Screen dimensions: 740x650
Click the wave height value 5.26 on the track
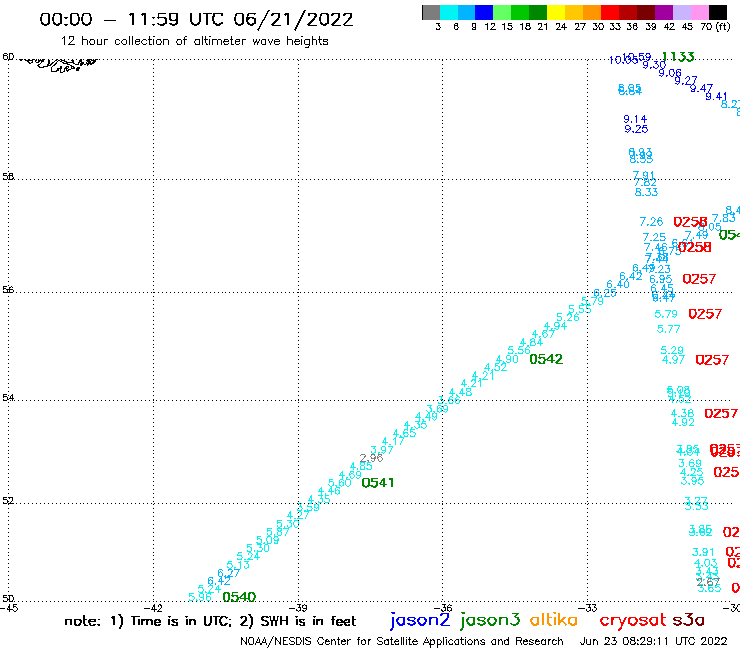567,317
